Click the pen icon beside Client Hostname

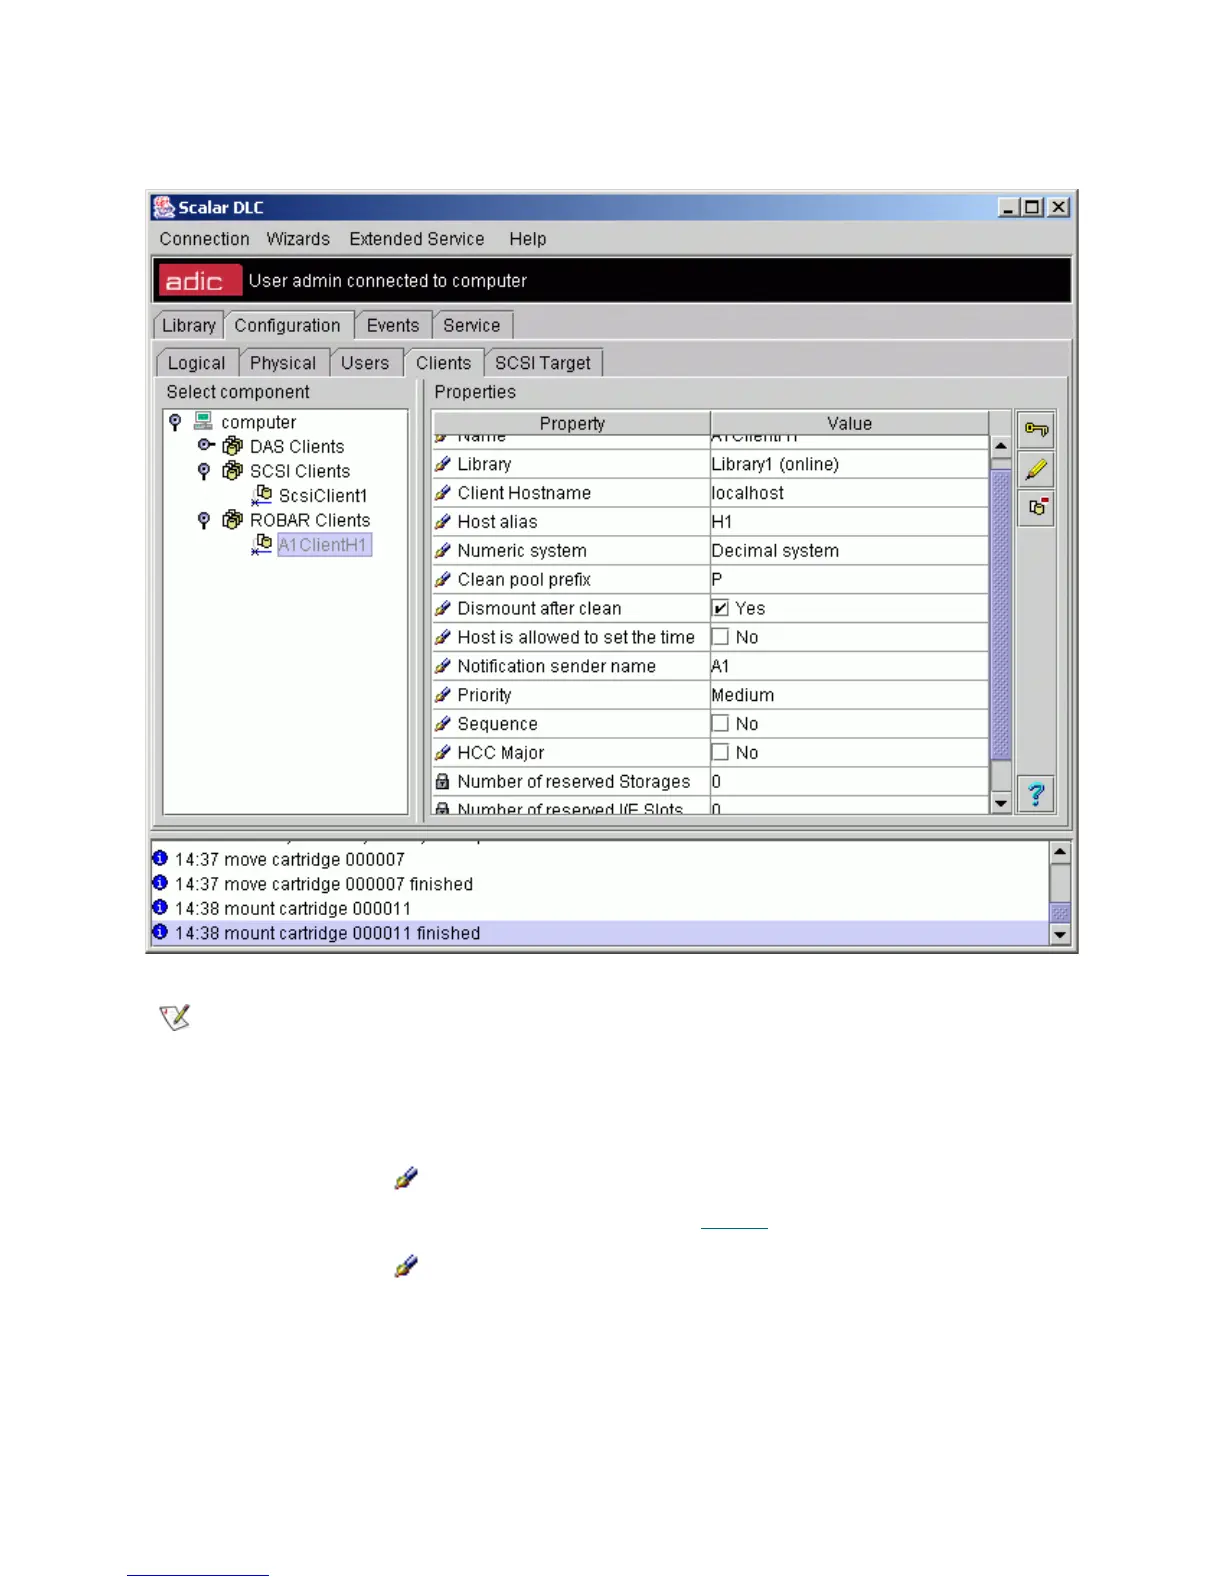point(443,493)
